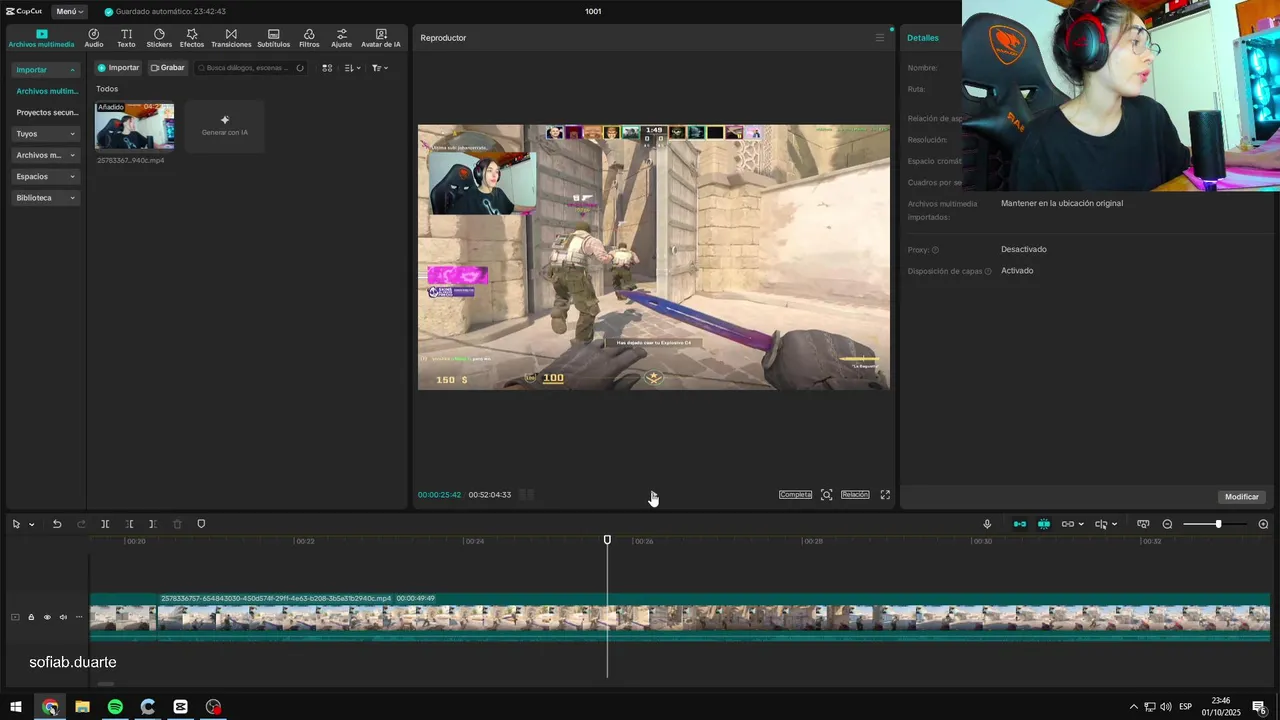Click the media search field
The width and height of the screenshot is (1280, 720).
pyautogui.click(x=251, y=68)
